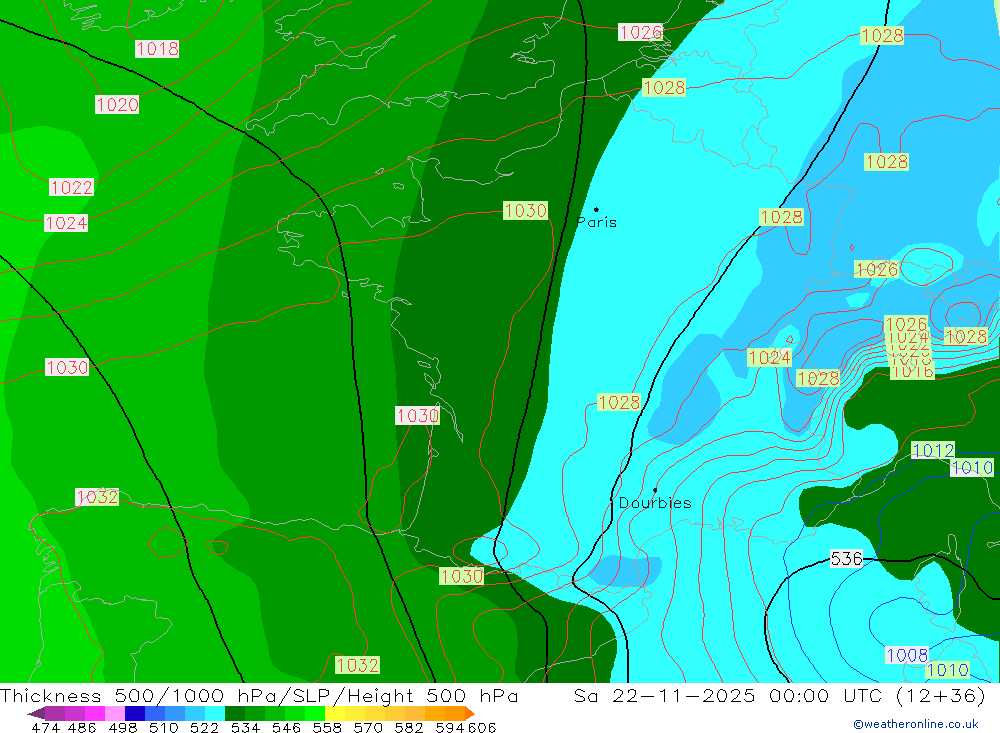Click the 1028 label left of Dourbies
This screenshot has width=1000, height=733.
pyautogui.click(x=619, y=402)
